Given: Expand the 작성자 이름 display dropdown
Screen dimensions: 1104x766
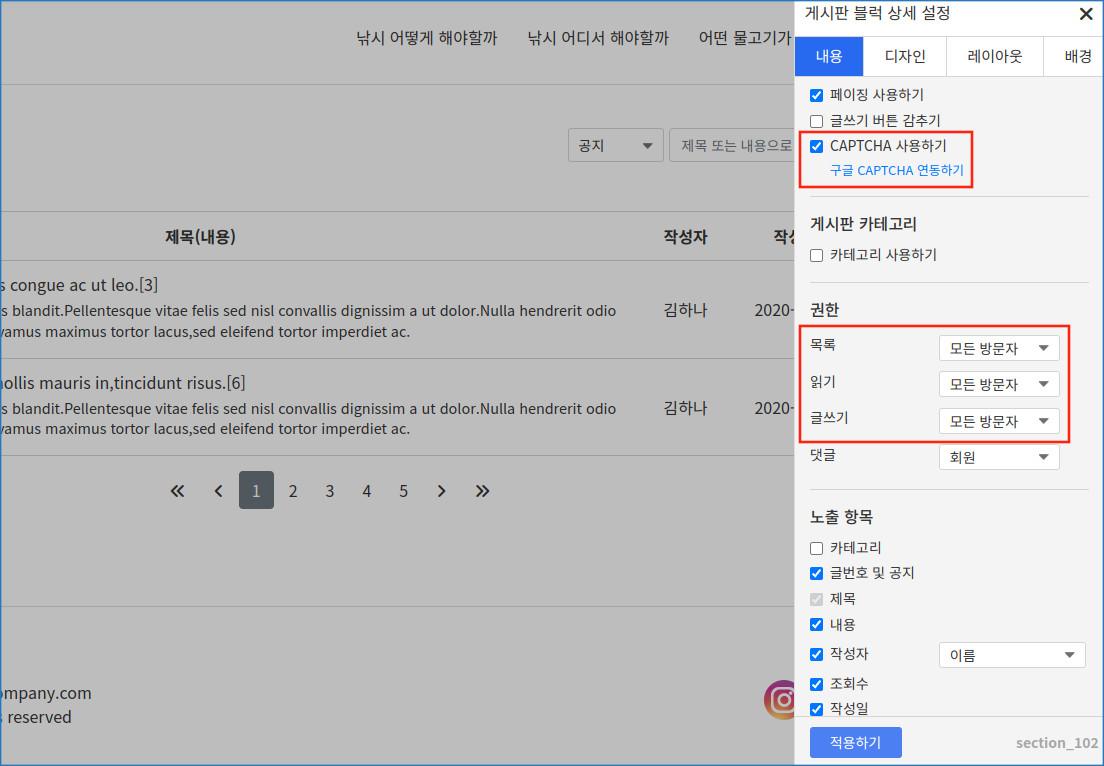Looking at the screenshot, I should point(1011,656).
